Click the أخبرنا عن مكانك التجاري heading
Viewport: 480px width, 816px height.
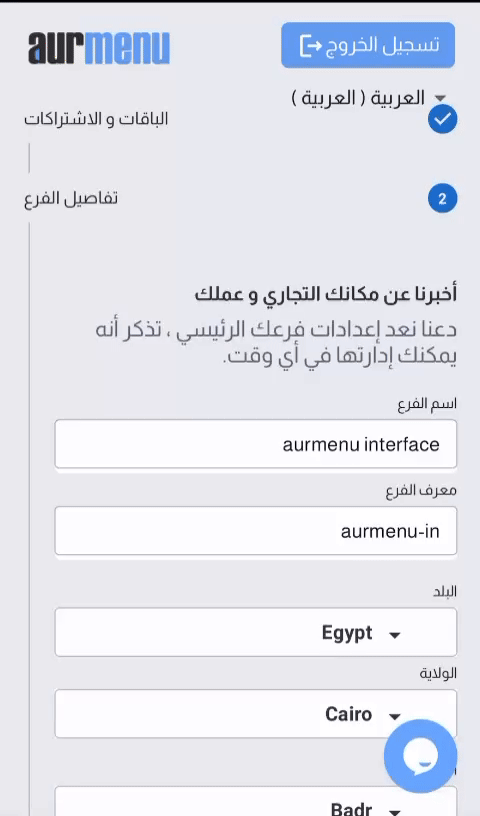click(325, 294)
